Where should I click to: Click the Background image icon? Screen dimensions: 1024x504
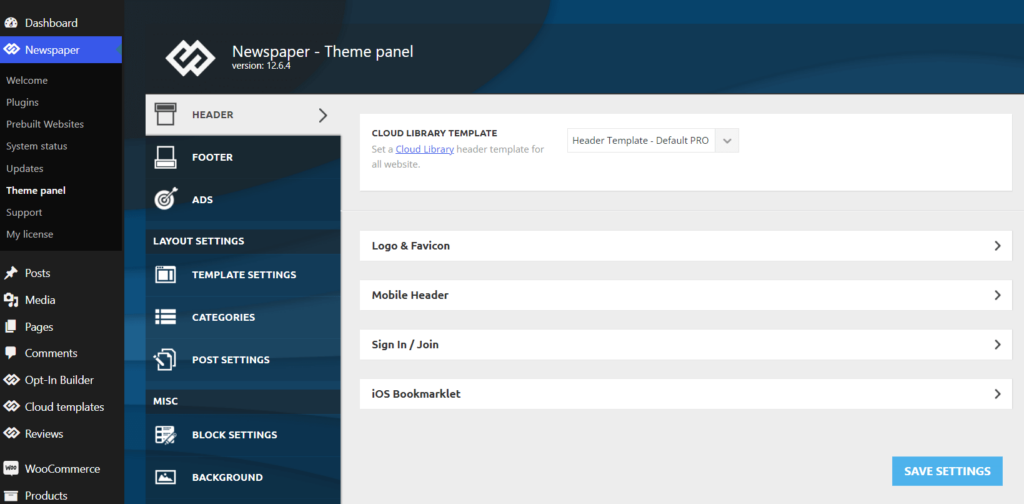(x=165, y=477)
